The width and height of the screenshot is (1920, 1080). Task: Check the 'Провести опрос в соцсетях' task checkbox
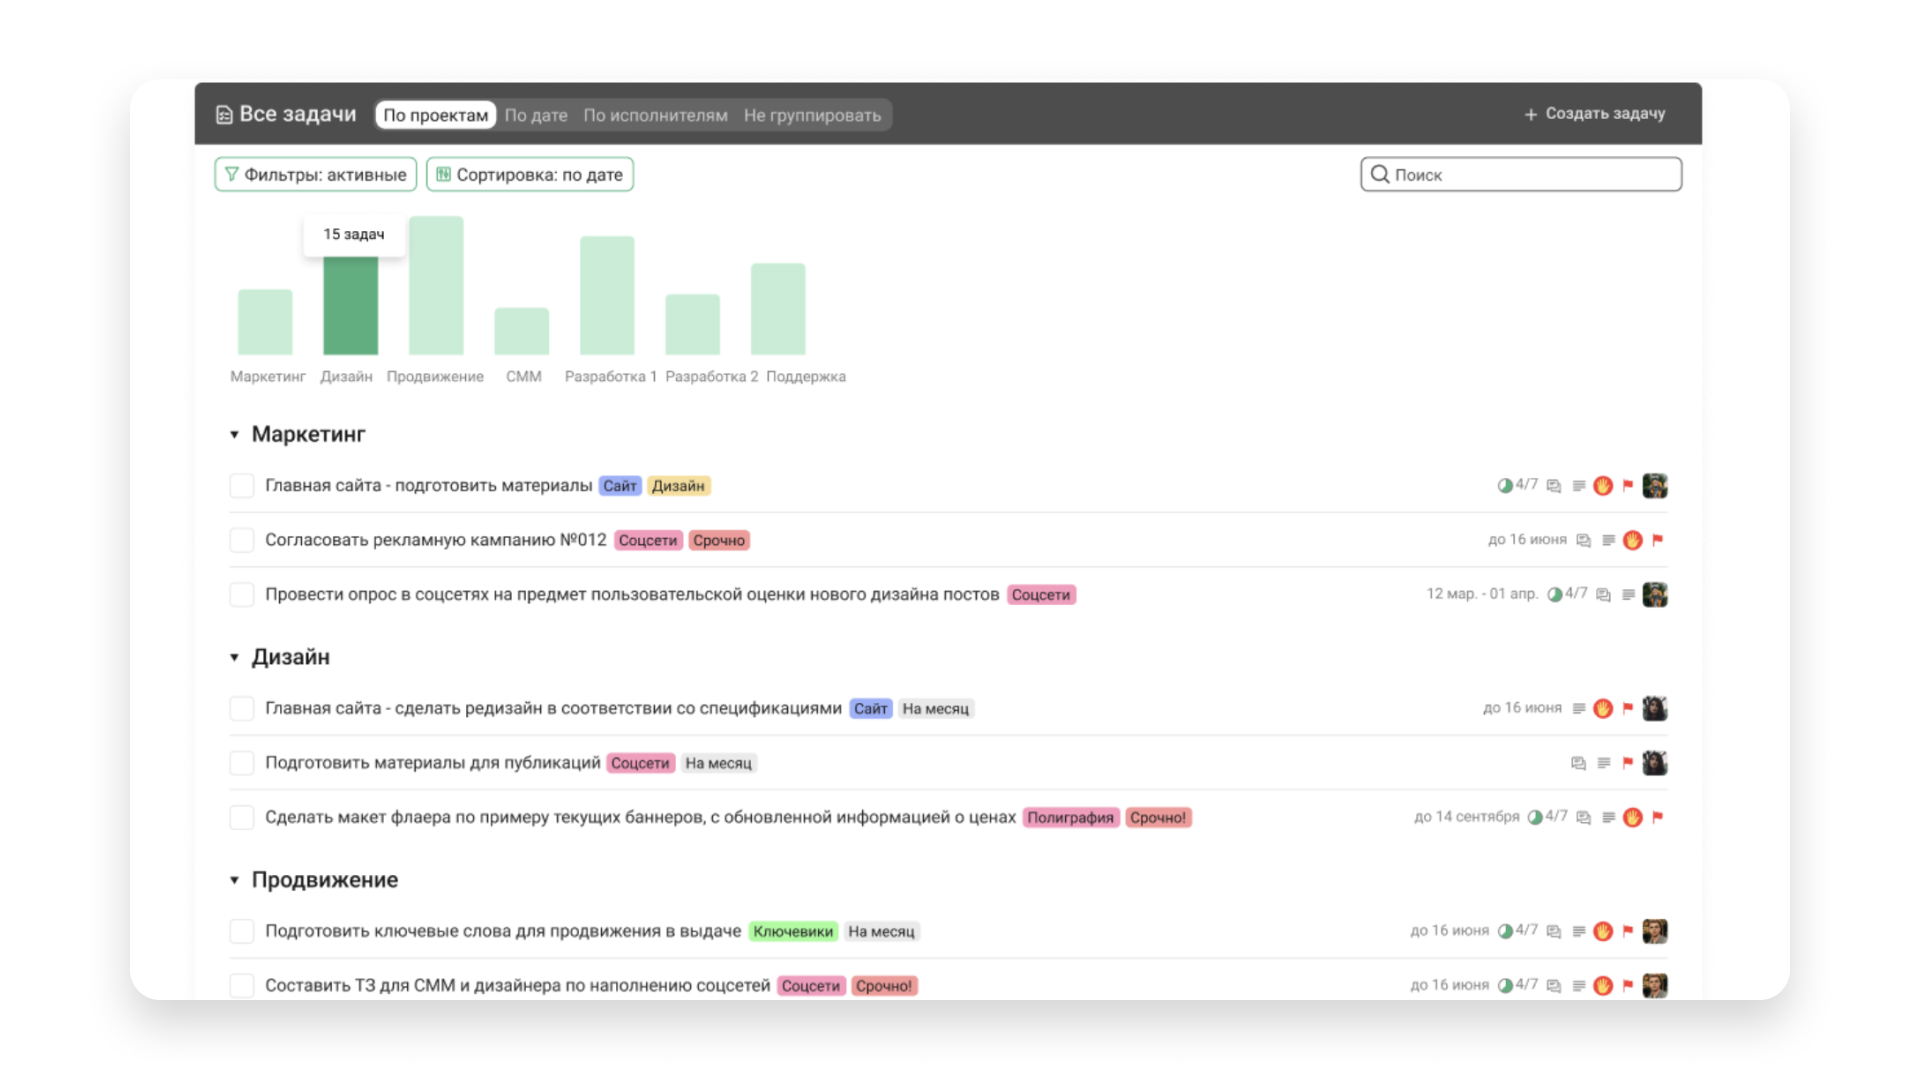[x=241, y=595]
